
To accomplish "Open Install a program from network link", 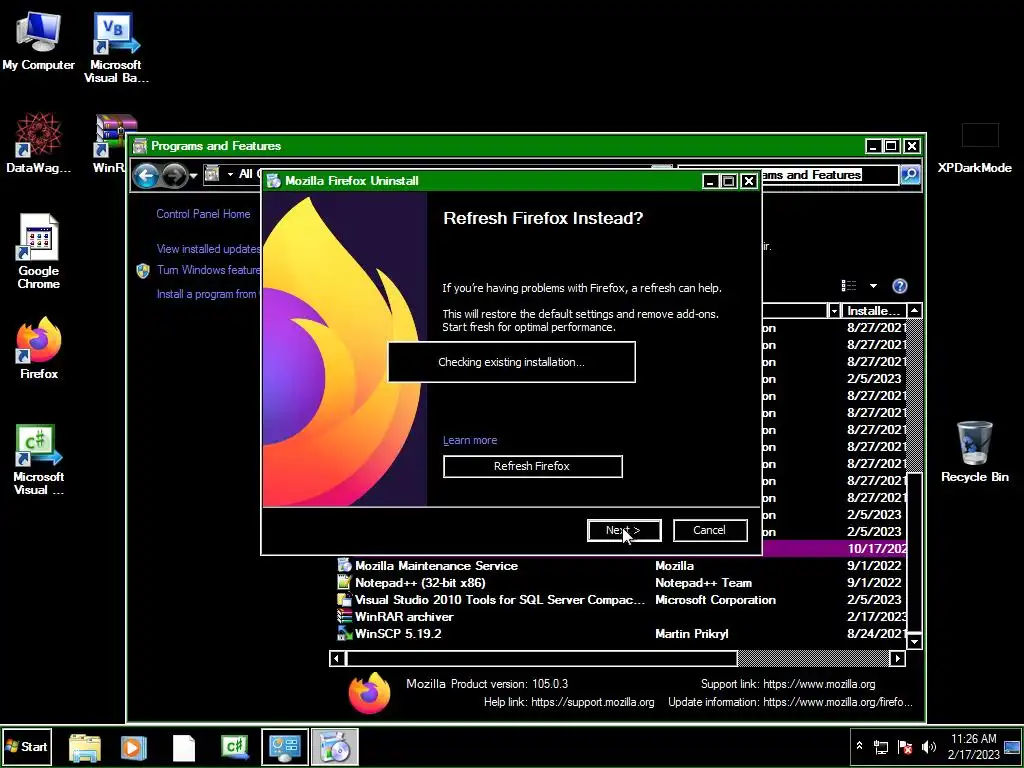I will tap(208, 295).
